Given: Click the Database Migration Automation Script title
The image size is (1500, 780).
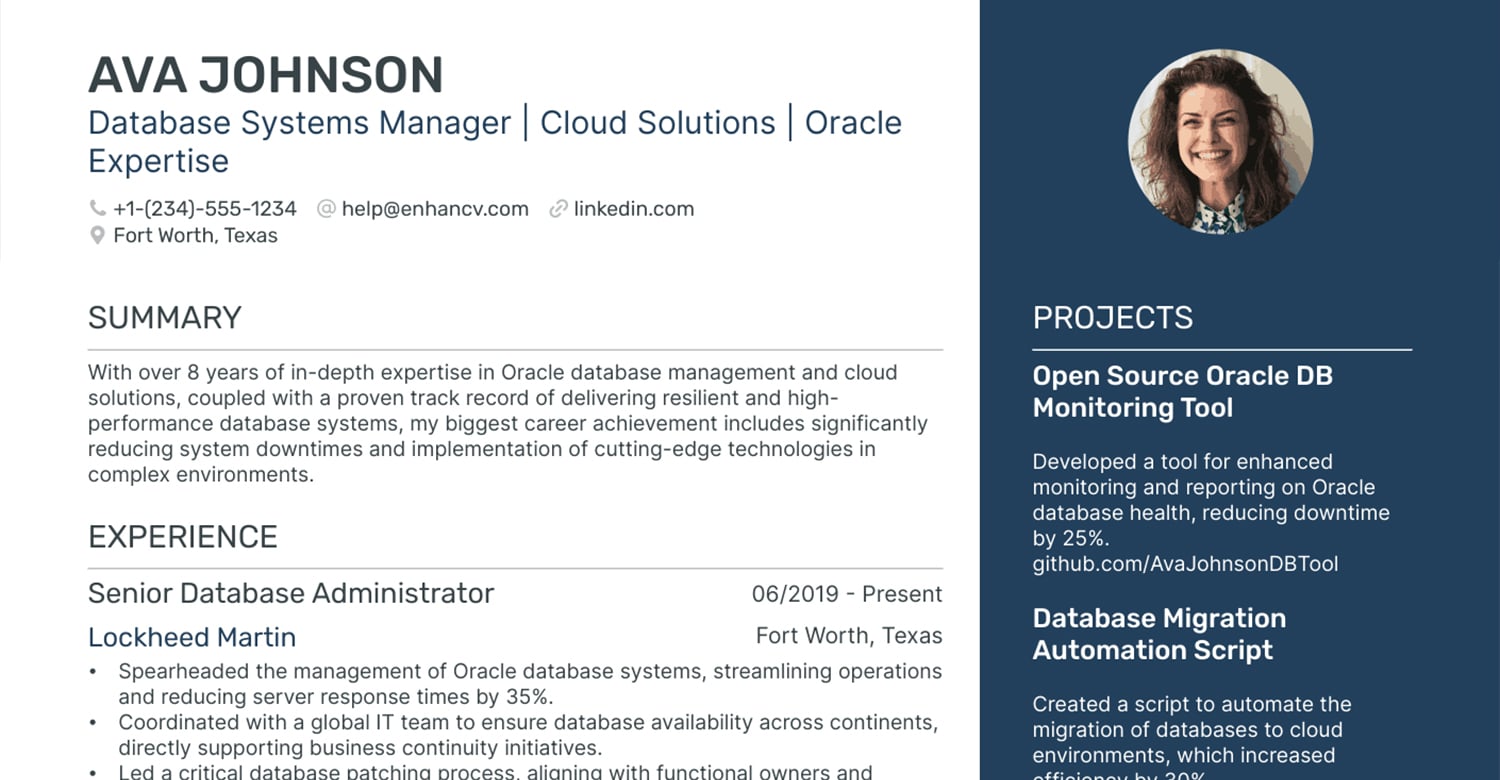Looking at the screenshot, I should [1159, 634].
